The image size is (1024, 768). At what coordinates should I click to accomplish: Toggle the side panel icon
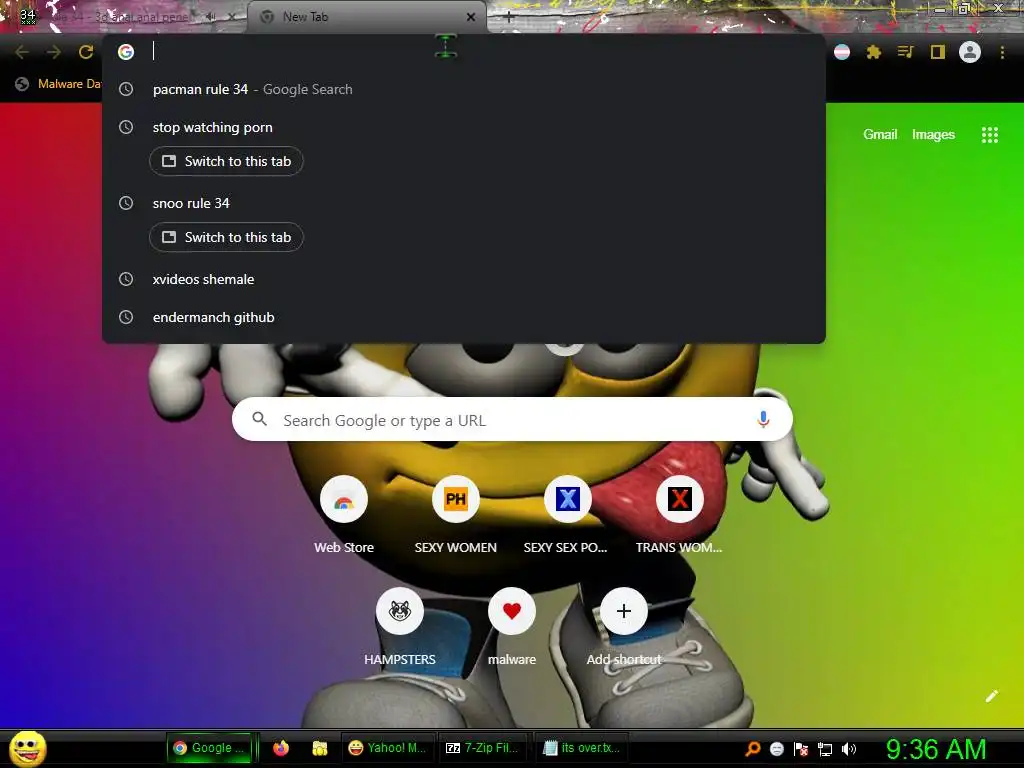click(938, 52)
